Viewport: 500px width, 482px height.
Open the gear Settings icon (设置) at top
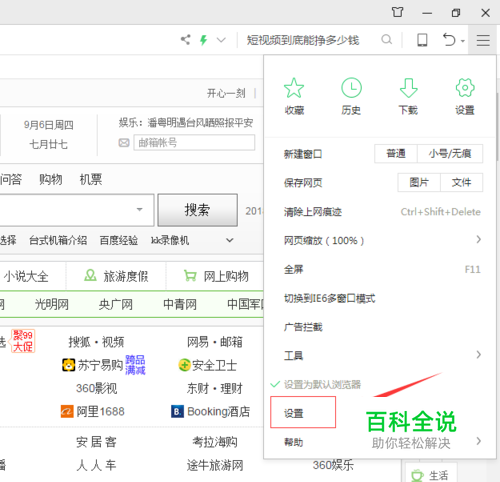[465, 88]
